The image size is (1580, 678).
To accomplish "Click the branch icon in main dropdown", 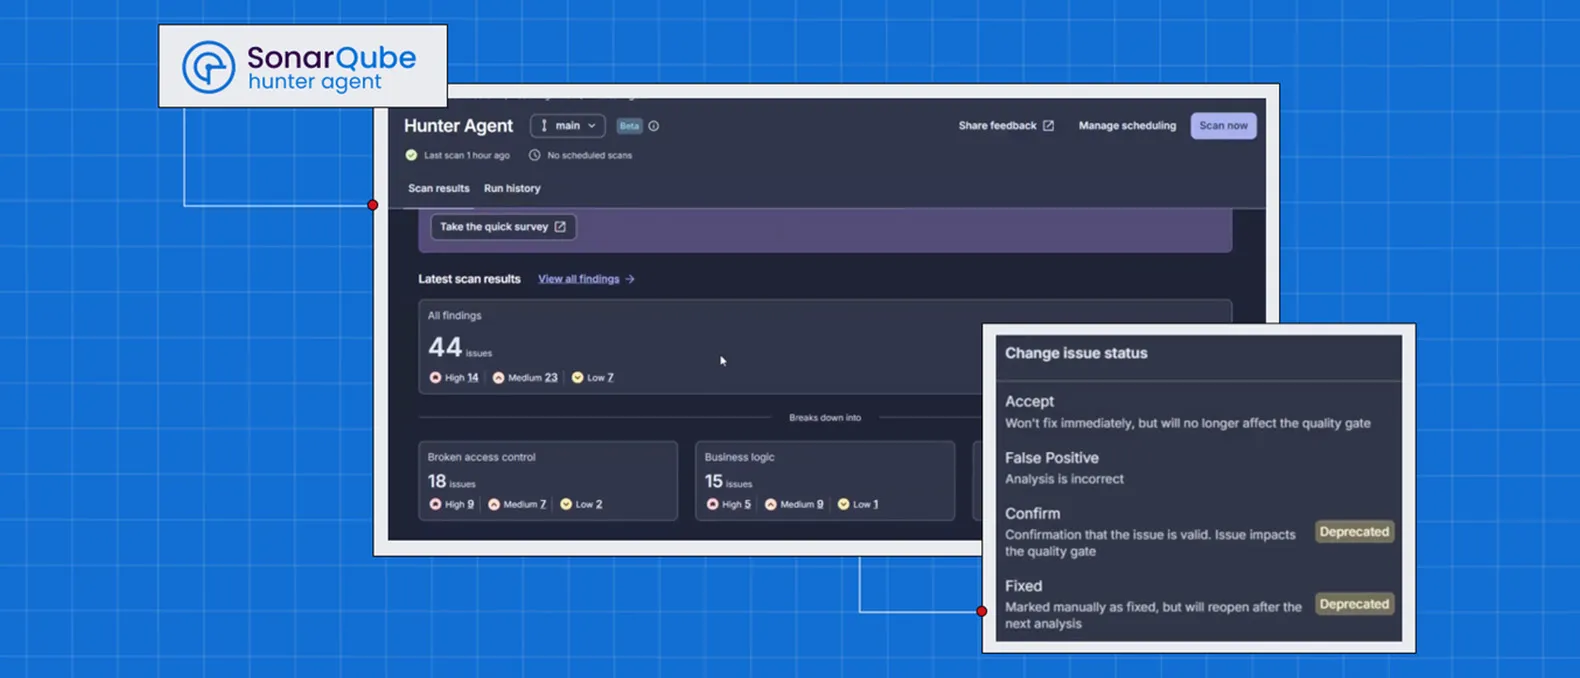I will click(544, 126).
